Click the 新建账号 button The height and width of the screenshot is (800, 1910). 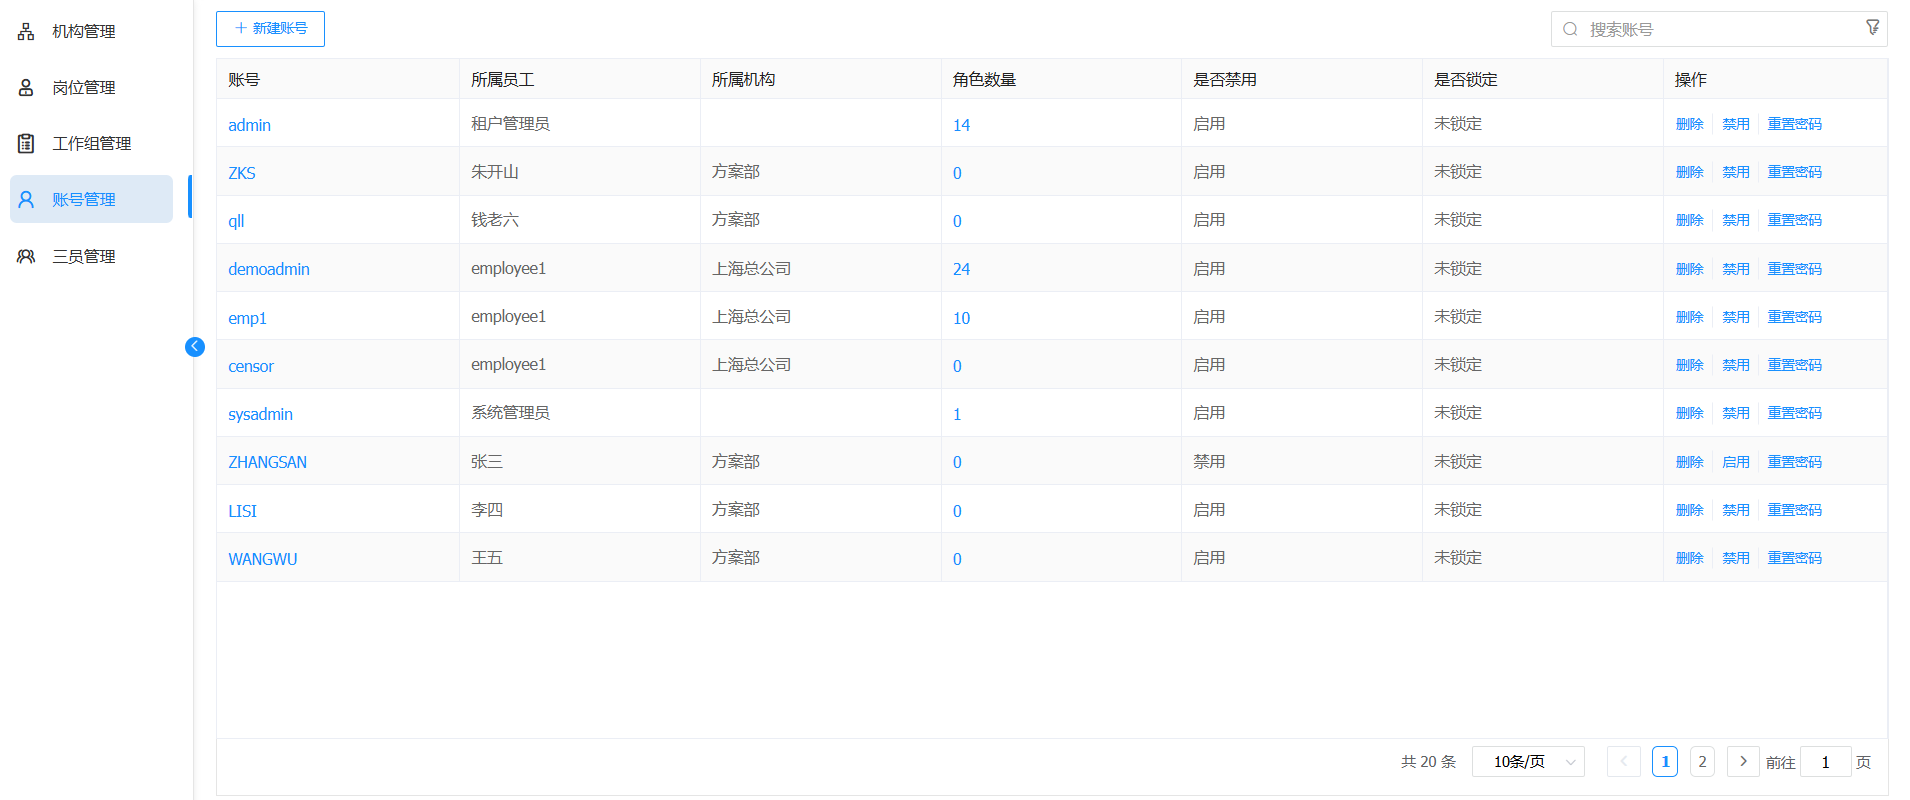pyautogui.click(x=270, y=29)
